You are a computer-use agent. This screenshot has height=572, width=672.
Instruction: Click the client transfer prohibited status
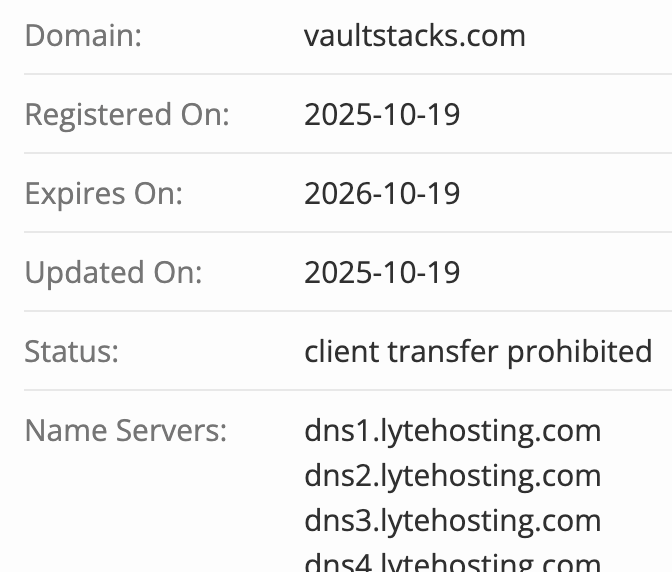[478, 351]
